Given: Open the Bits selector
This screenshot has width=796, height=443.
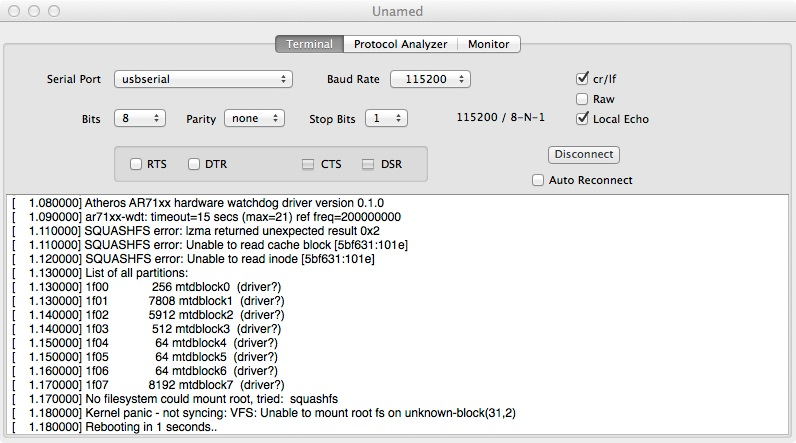Looking at the screenshot, I should click(x=139, y=118).
